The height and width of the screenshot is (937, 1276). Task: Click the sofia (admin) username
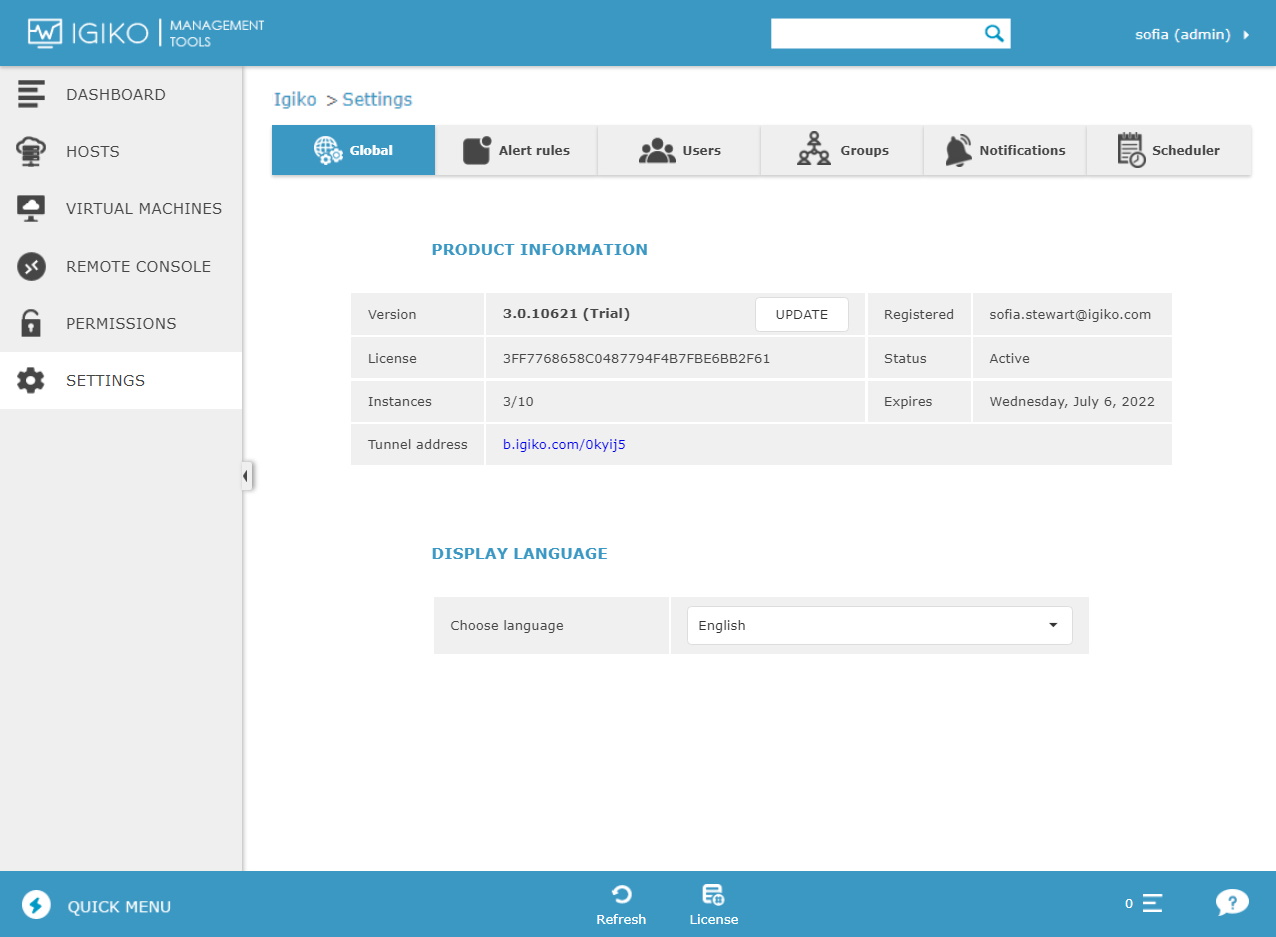[x=1182, y=34]
